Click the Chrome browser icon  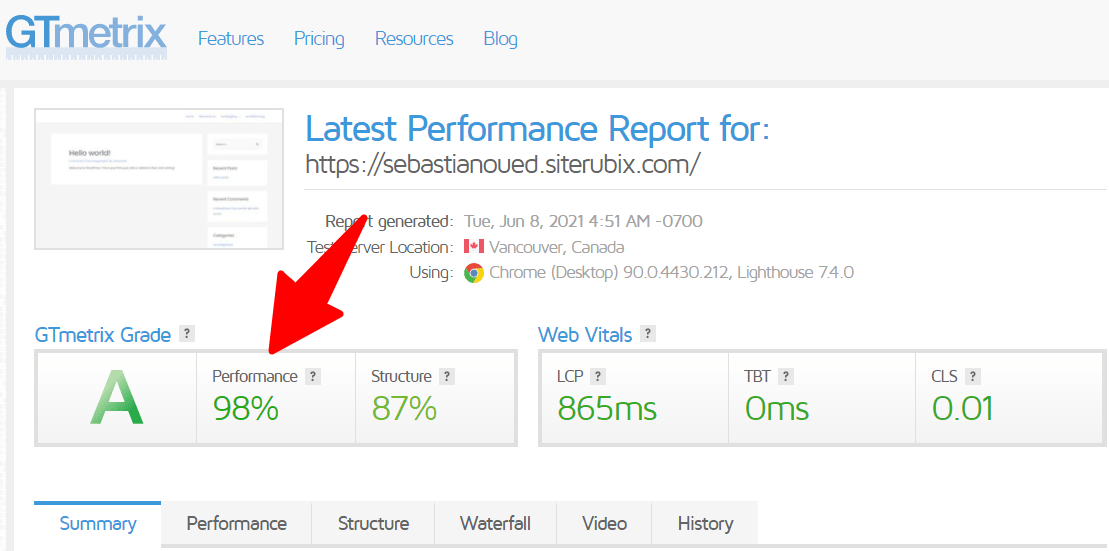pyautogui.click(x=474, y=273)
